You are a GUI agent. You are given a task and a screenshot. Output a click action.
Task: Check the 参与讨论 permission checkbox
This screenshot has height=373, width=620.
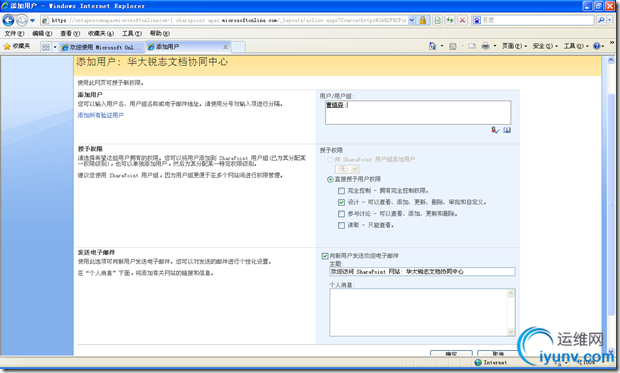[x=341, y=214]
